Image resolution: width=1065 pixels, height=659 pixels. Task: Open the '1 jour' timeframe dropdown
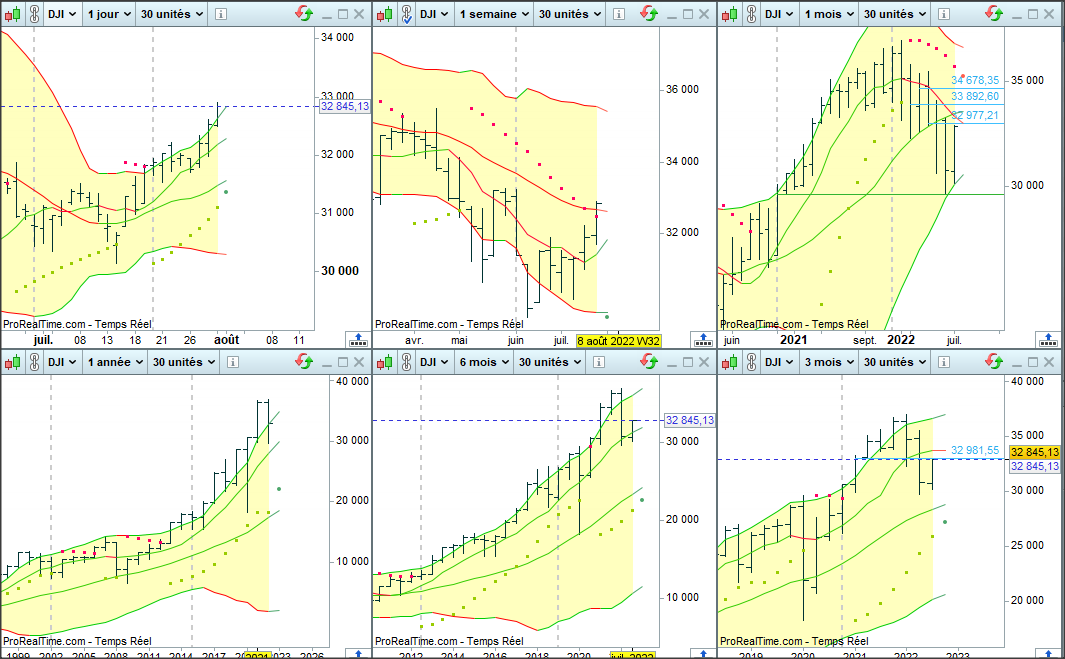[108, 14]
